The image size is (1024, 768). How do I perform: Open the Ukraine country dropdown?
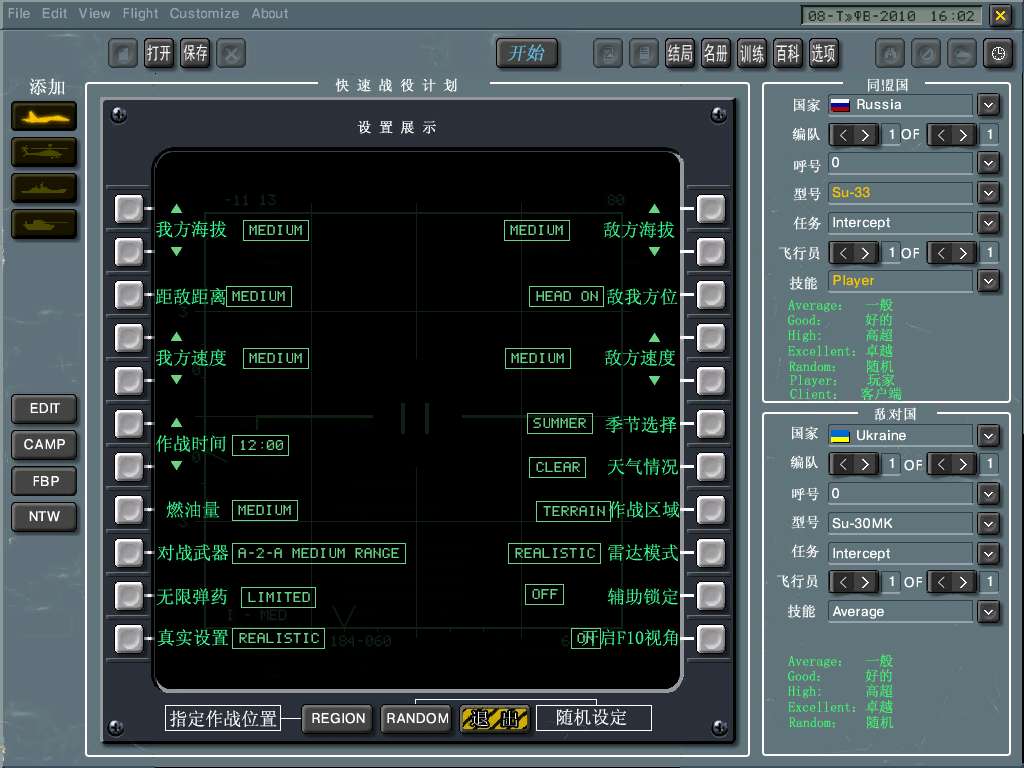988,435
